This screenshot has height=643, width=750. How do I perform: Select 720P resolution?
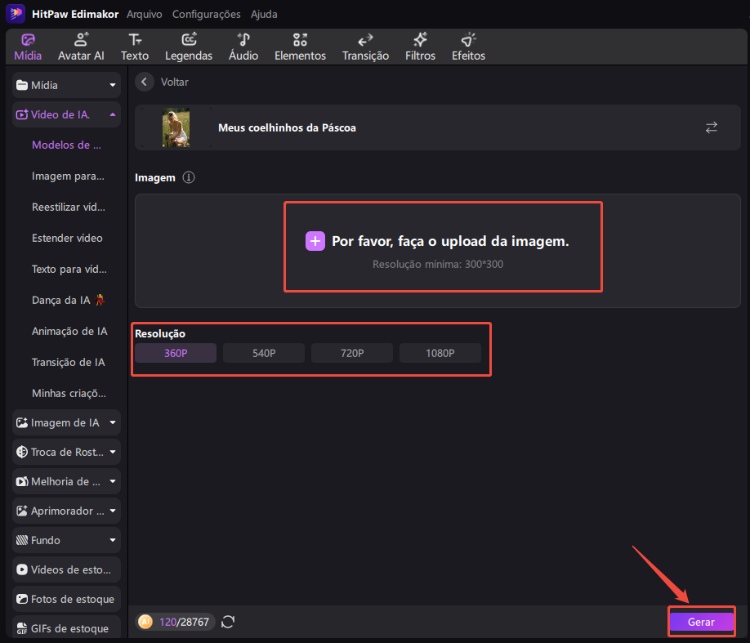(x=351, y=353)
